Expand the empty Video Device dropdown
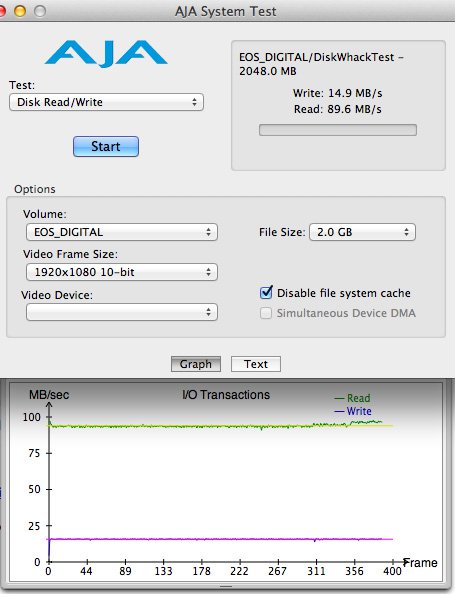 point(122,312)
